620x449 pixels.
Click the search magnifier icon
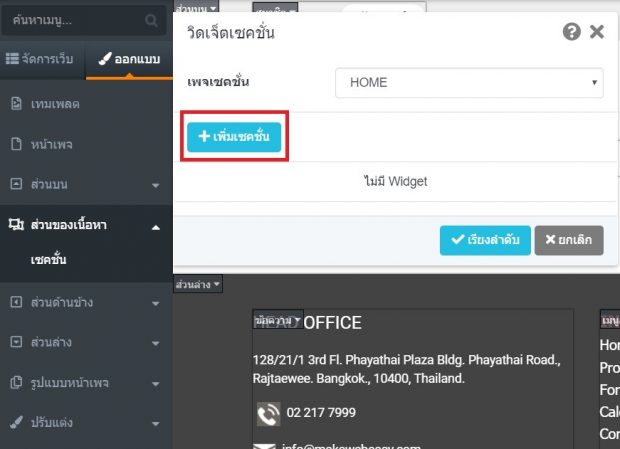151,20
